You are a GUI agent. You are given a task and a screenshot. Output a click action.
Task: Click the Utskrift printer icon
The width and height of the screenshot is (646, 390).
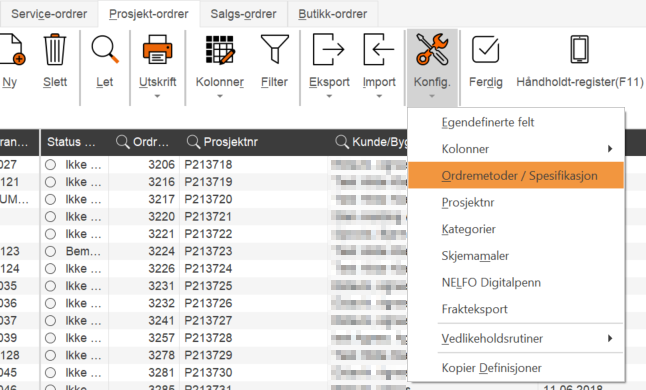pos(157,49)
